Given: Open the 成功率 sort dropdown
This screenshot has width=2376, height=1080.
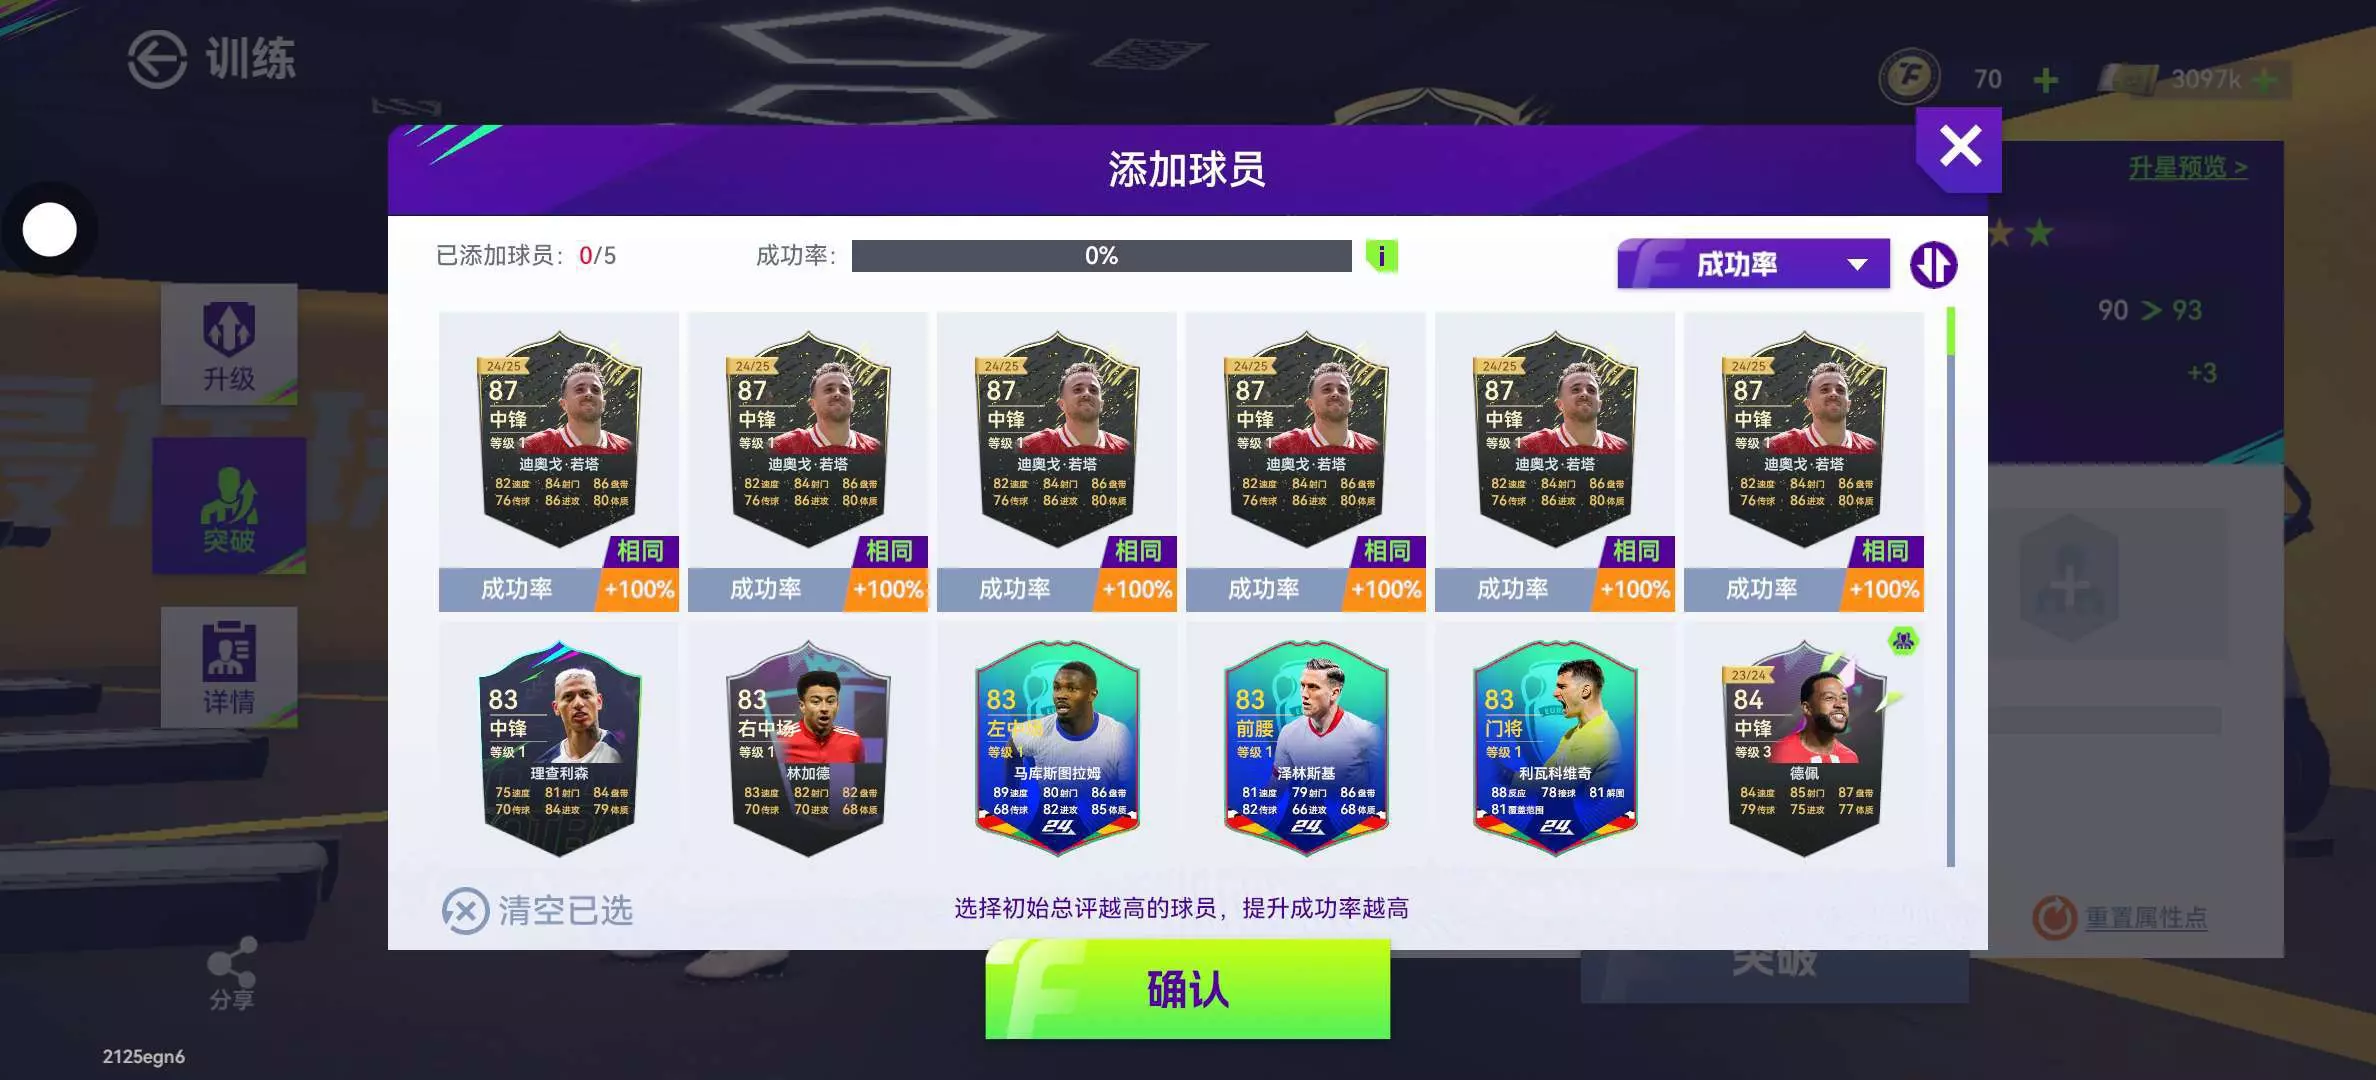Looking at the screenshot, I should pos(1753,264).
